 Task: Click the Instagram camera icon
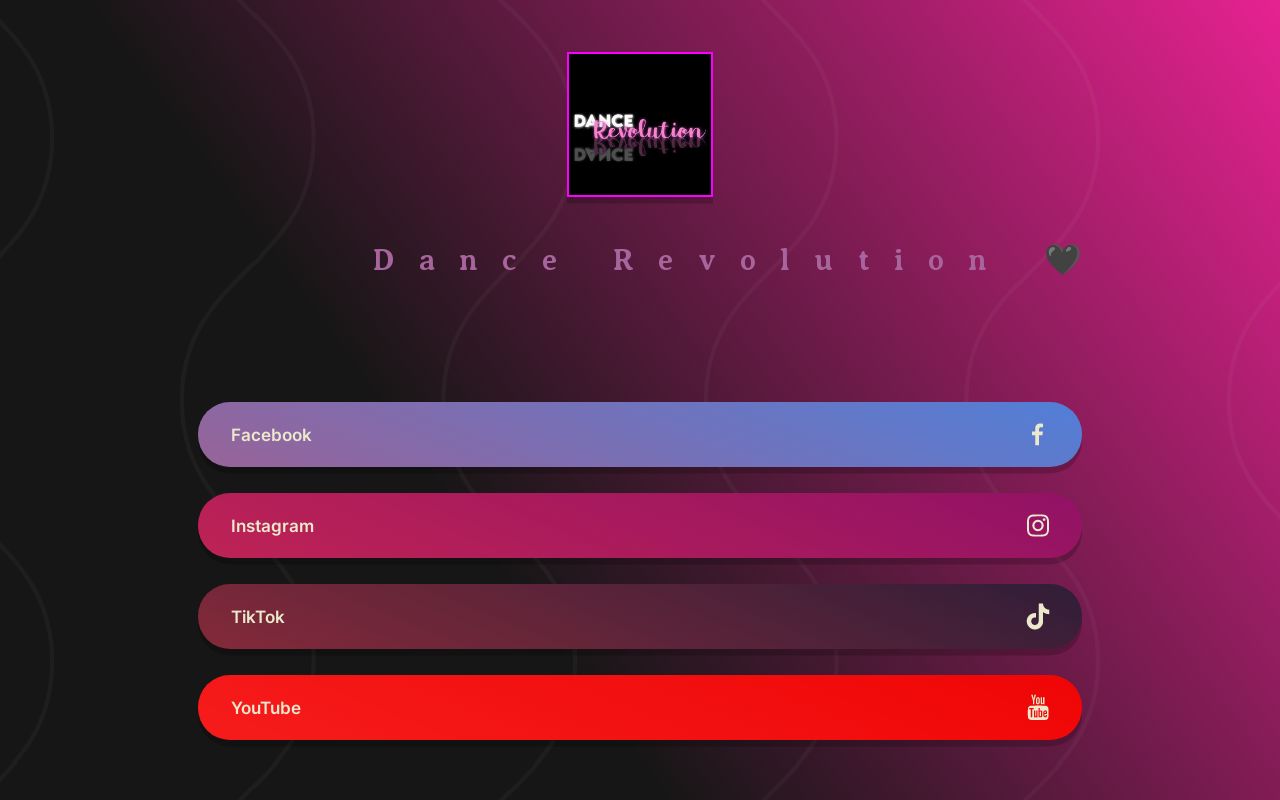(x=1038, y=525)
